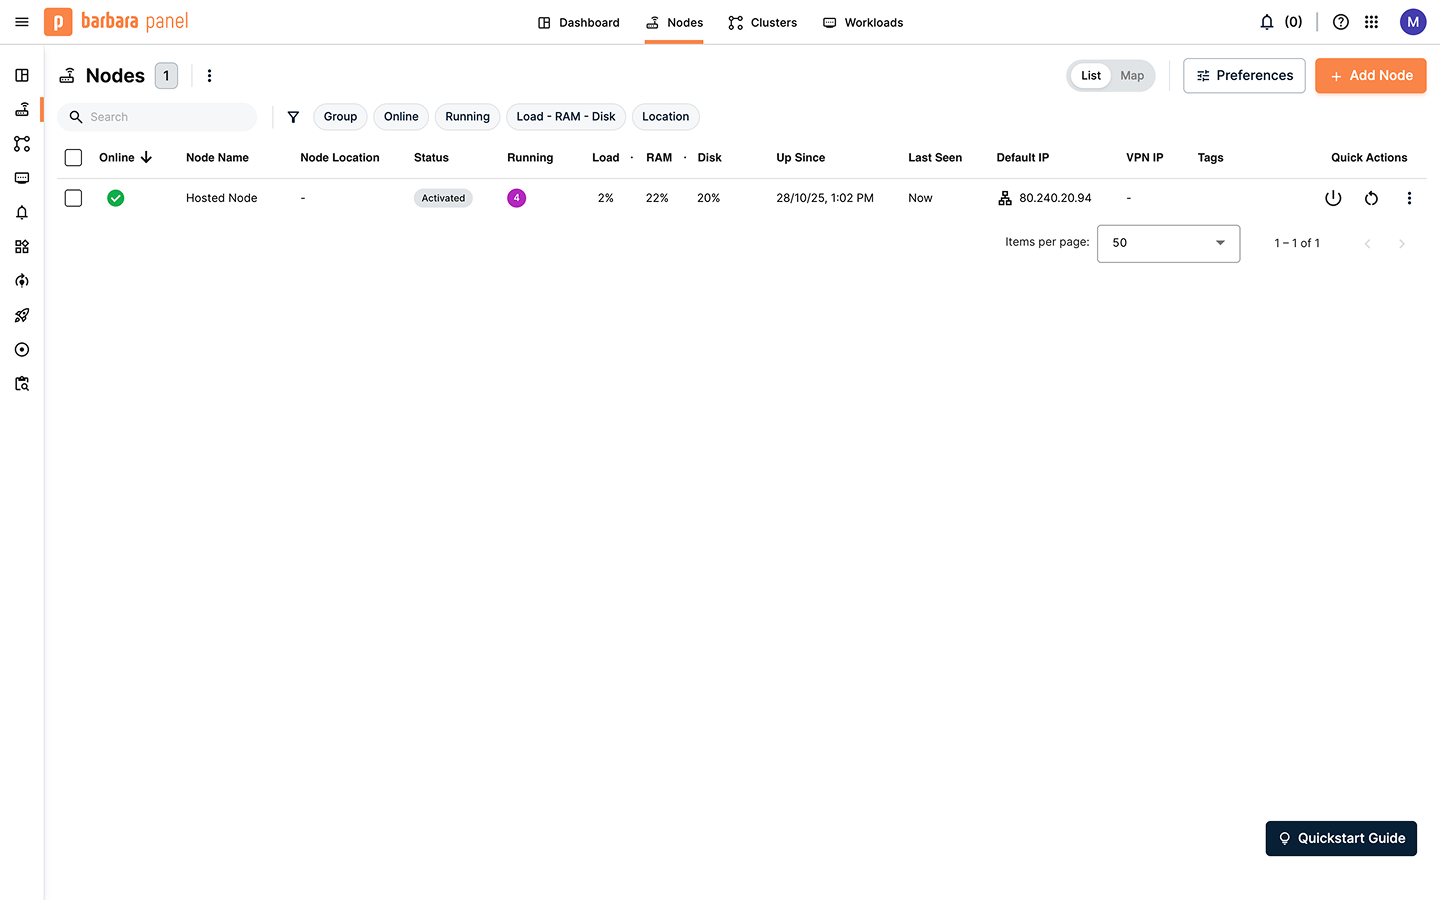Click the restart icon for Hosted Node
Viewport: 1440px width, 900px height.
click(1371, 198)
